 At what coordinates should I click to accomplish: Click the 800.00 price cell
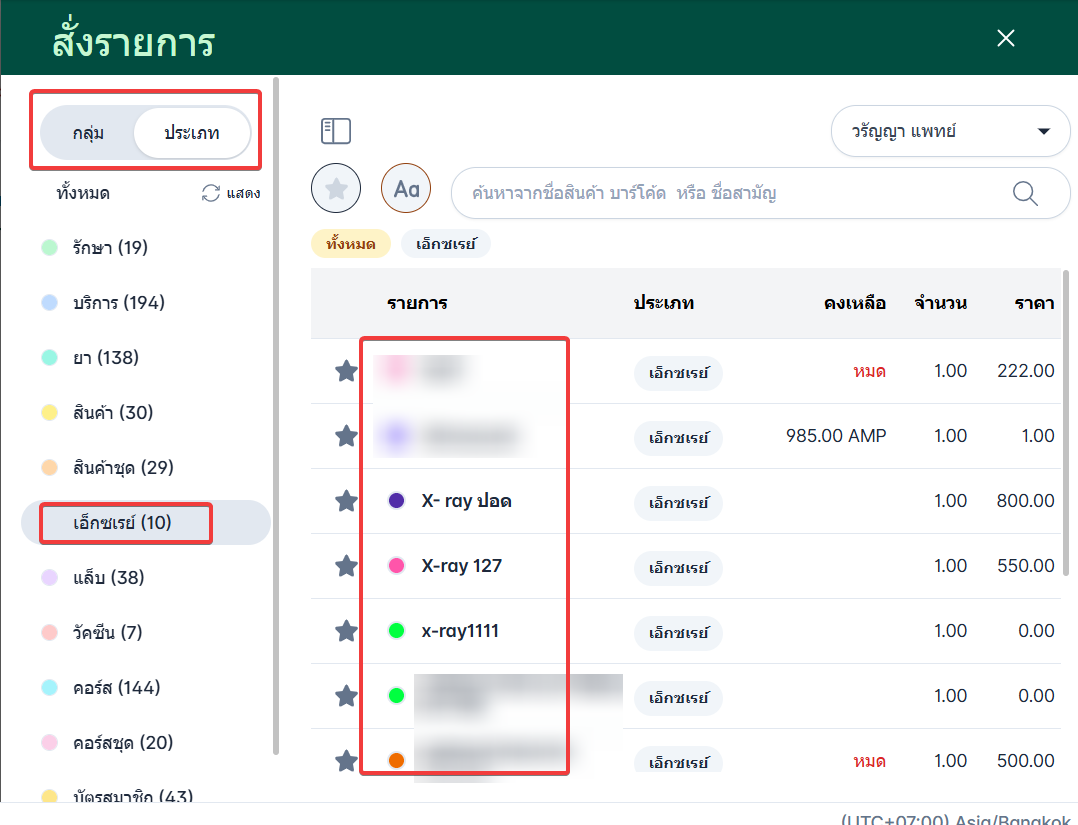tap(1026, 500)
